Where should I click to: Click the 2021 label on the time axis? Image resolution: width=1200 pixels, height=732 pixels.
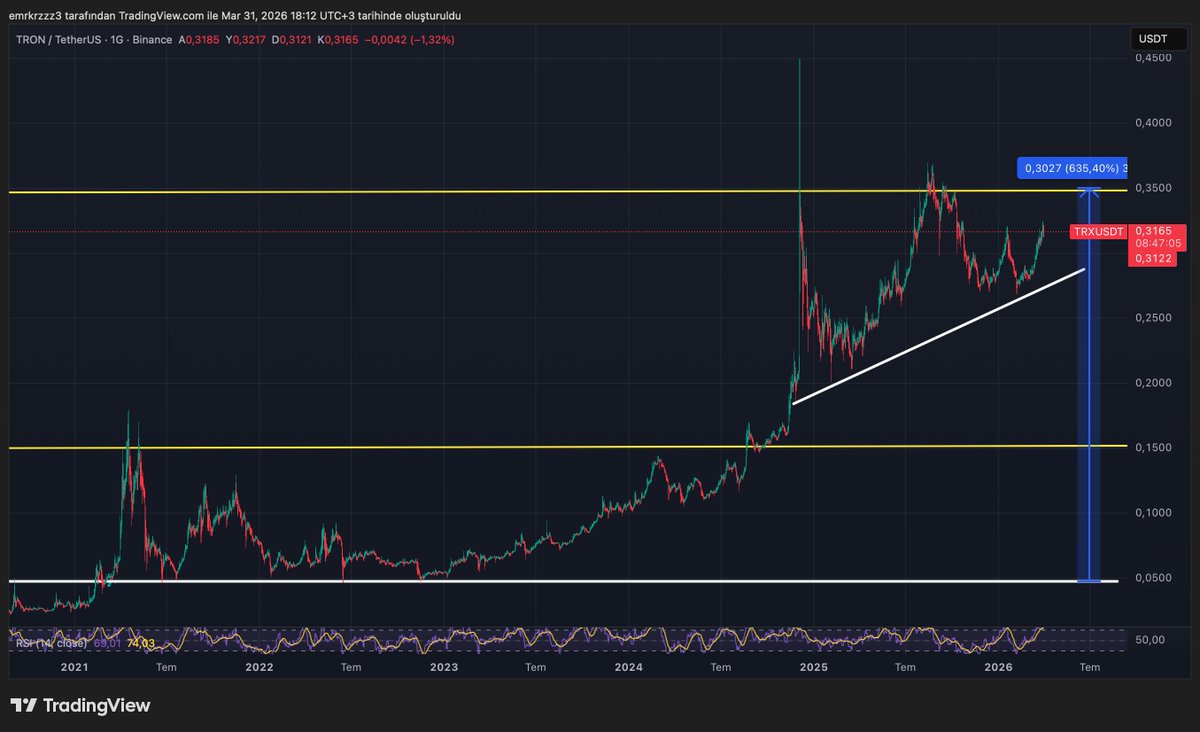coord(74,667)
